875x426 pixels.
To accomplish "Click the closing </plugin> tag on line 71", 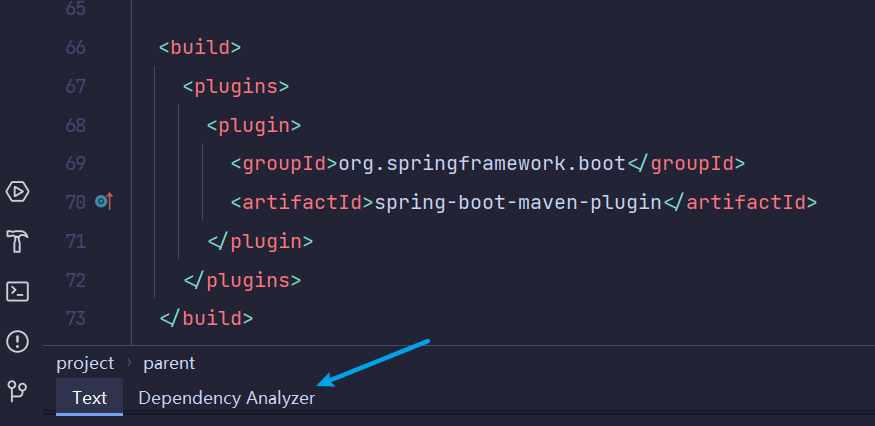I will pyautogui.click(x=260, y=241).
